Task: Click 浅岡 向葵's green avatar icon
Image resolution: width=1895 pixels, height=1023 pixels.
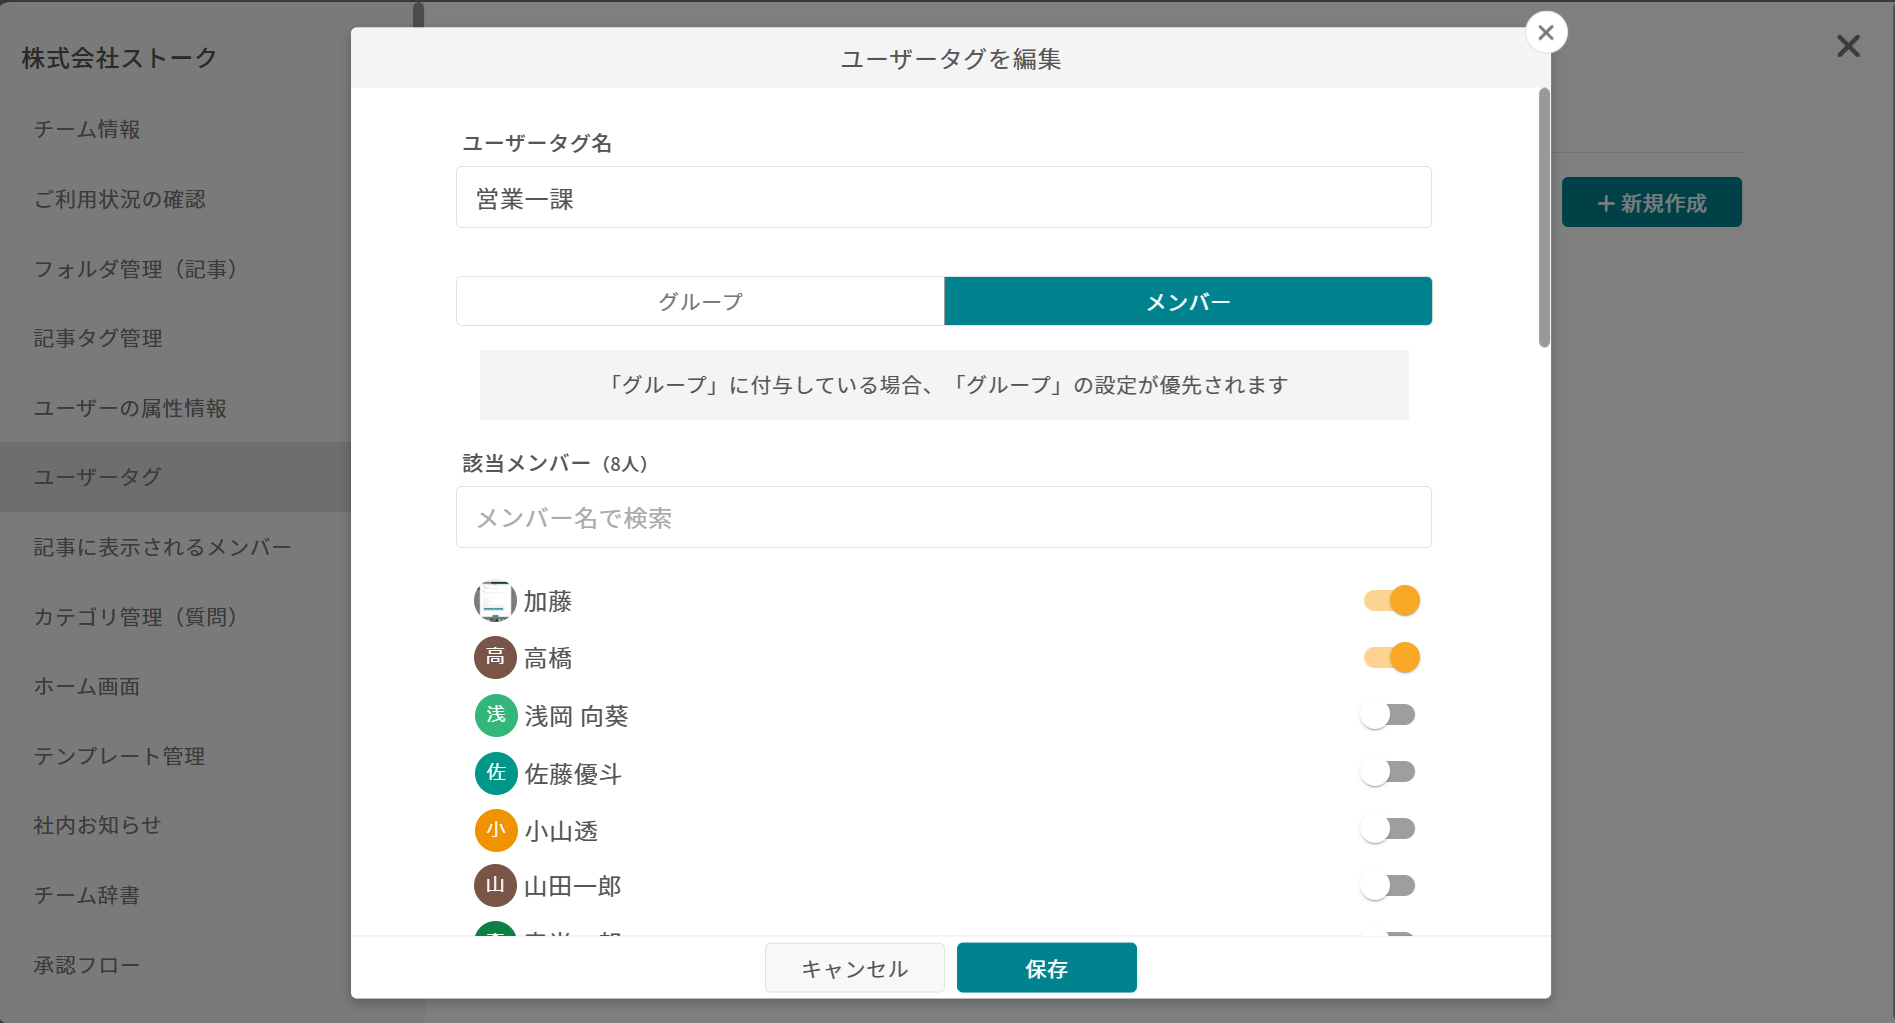Action: click(x=494, y=715)
